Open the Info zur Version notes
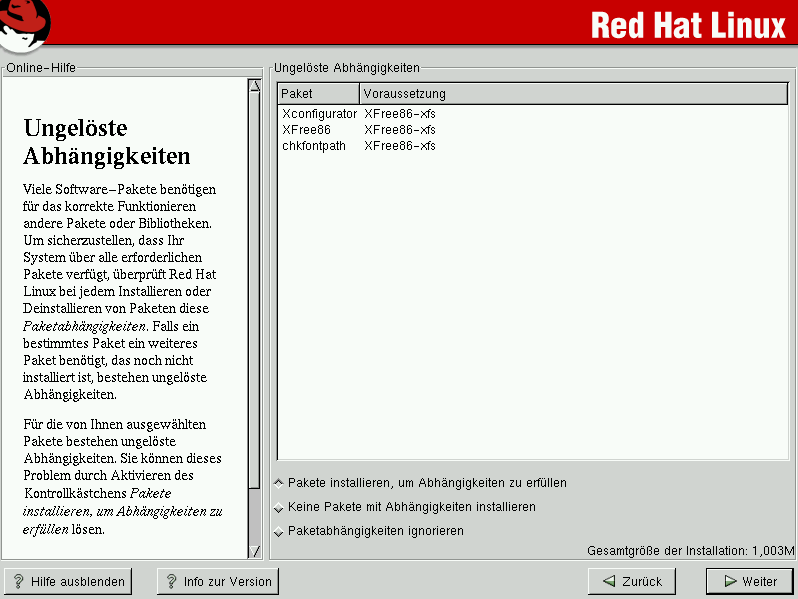The image size is (798, 599). [x=217, y=581]
